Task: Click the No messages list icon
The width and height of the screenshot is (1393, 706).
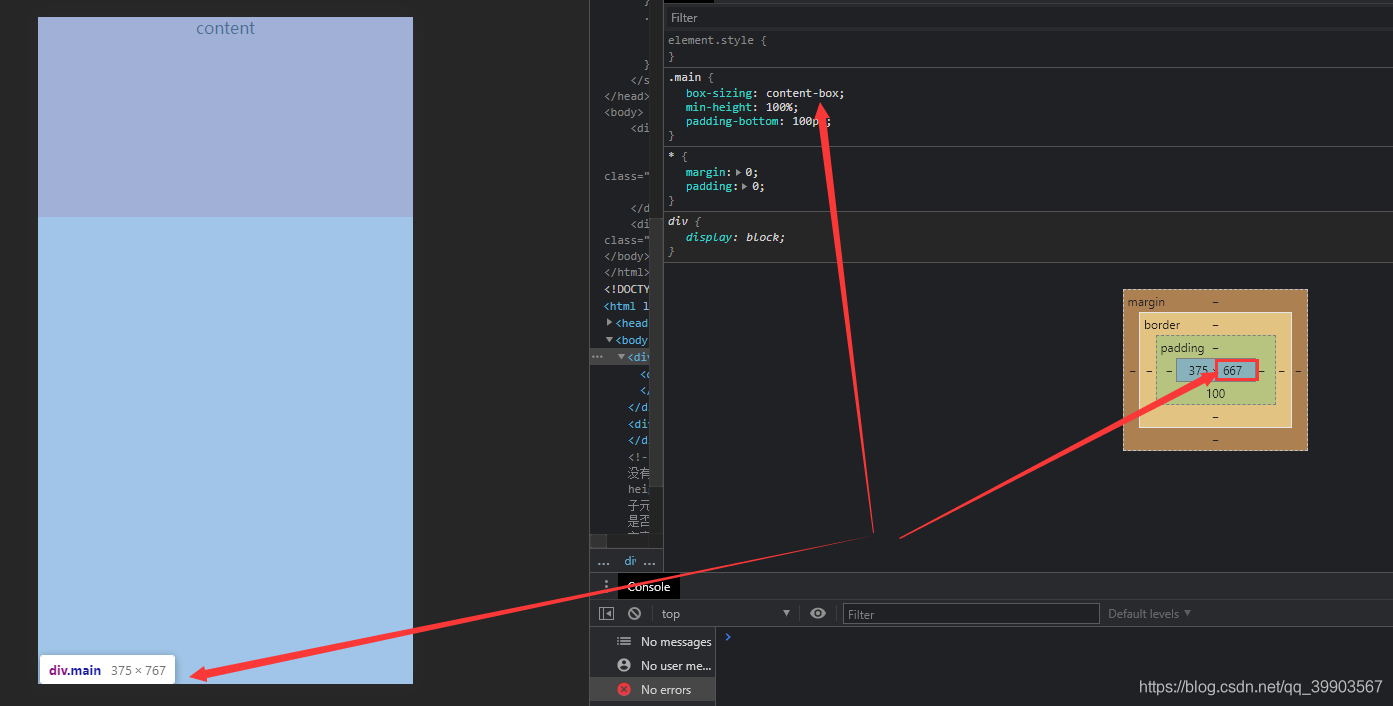Action: point(624,641)
